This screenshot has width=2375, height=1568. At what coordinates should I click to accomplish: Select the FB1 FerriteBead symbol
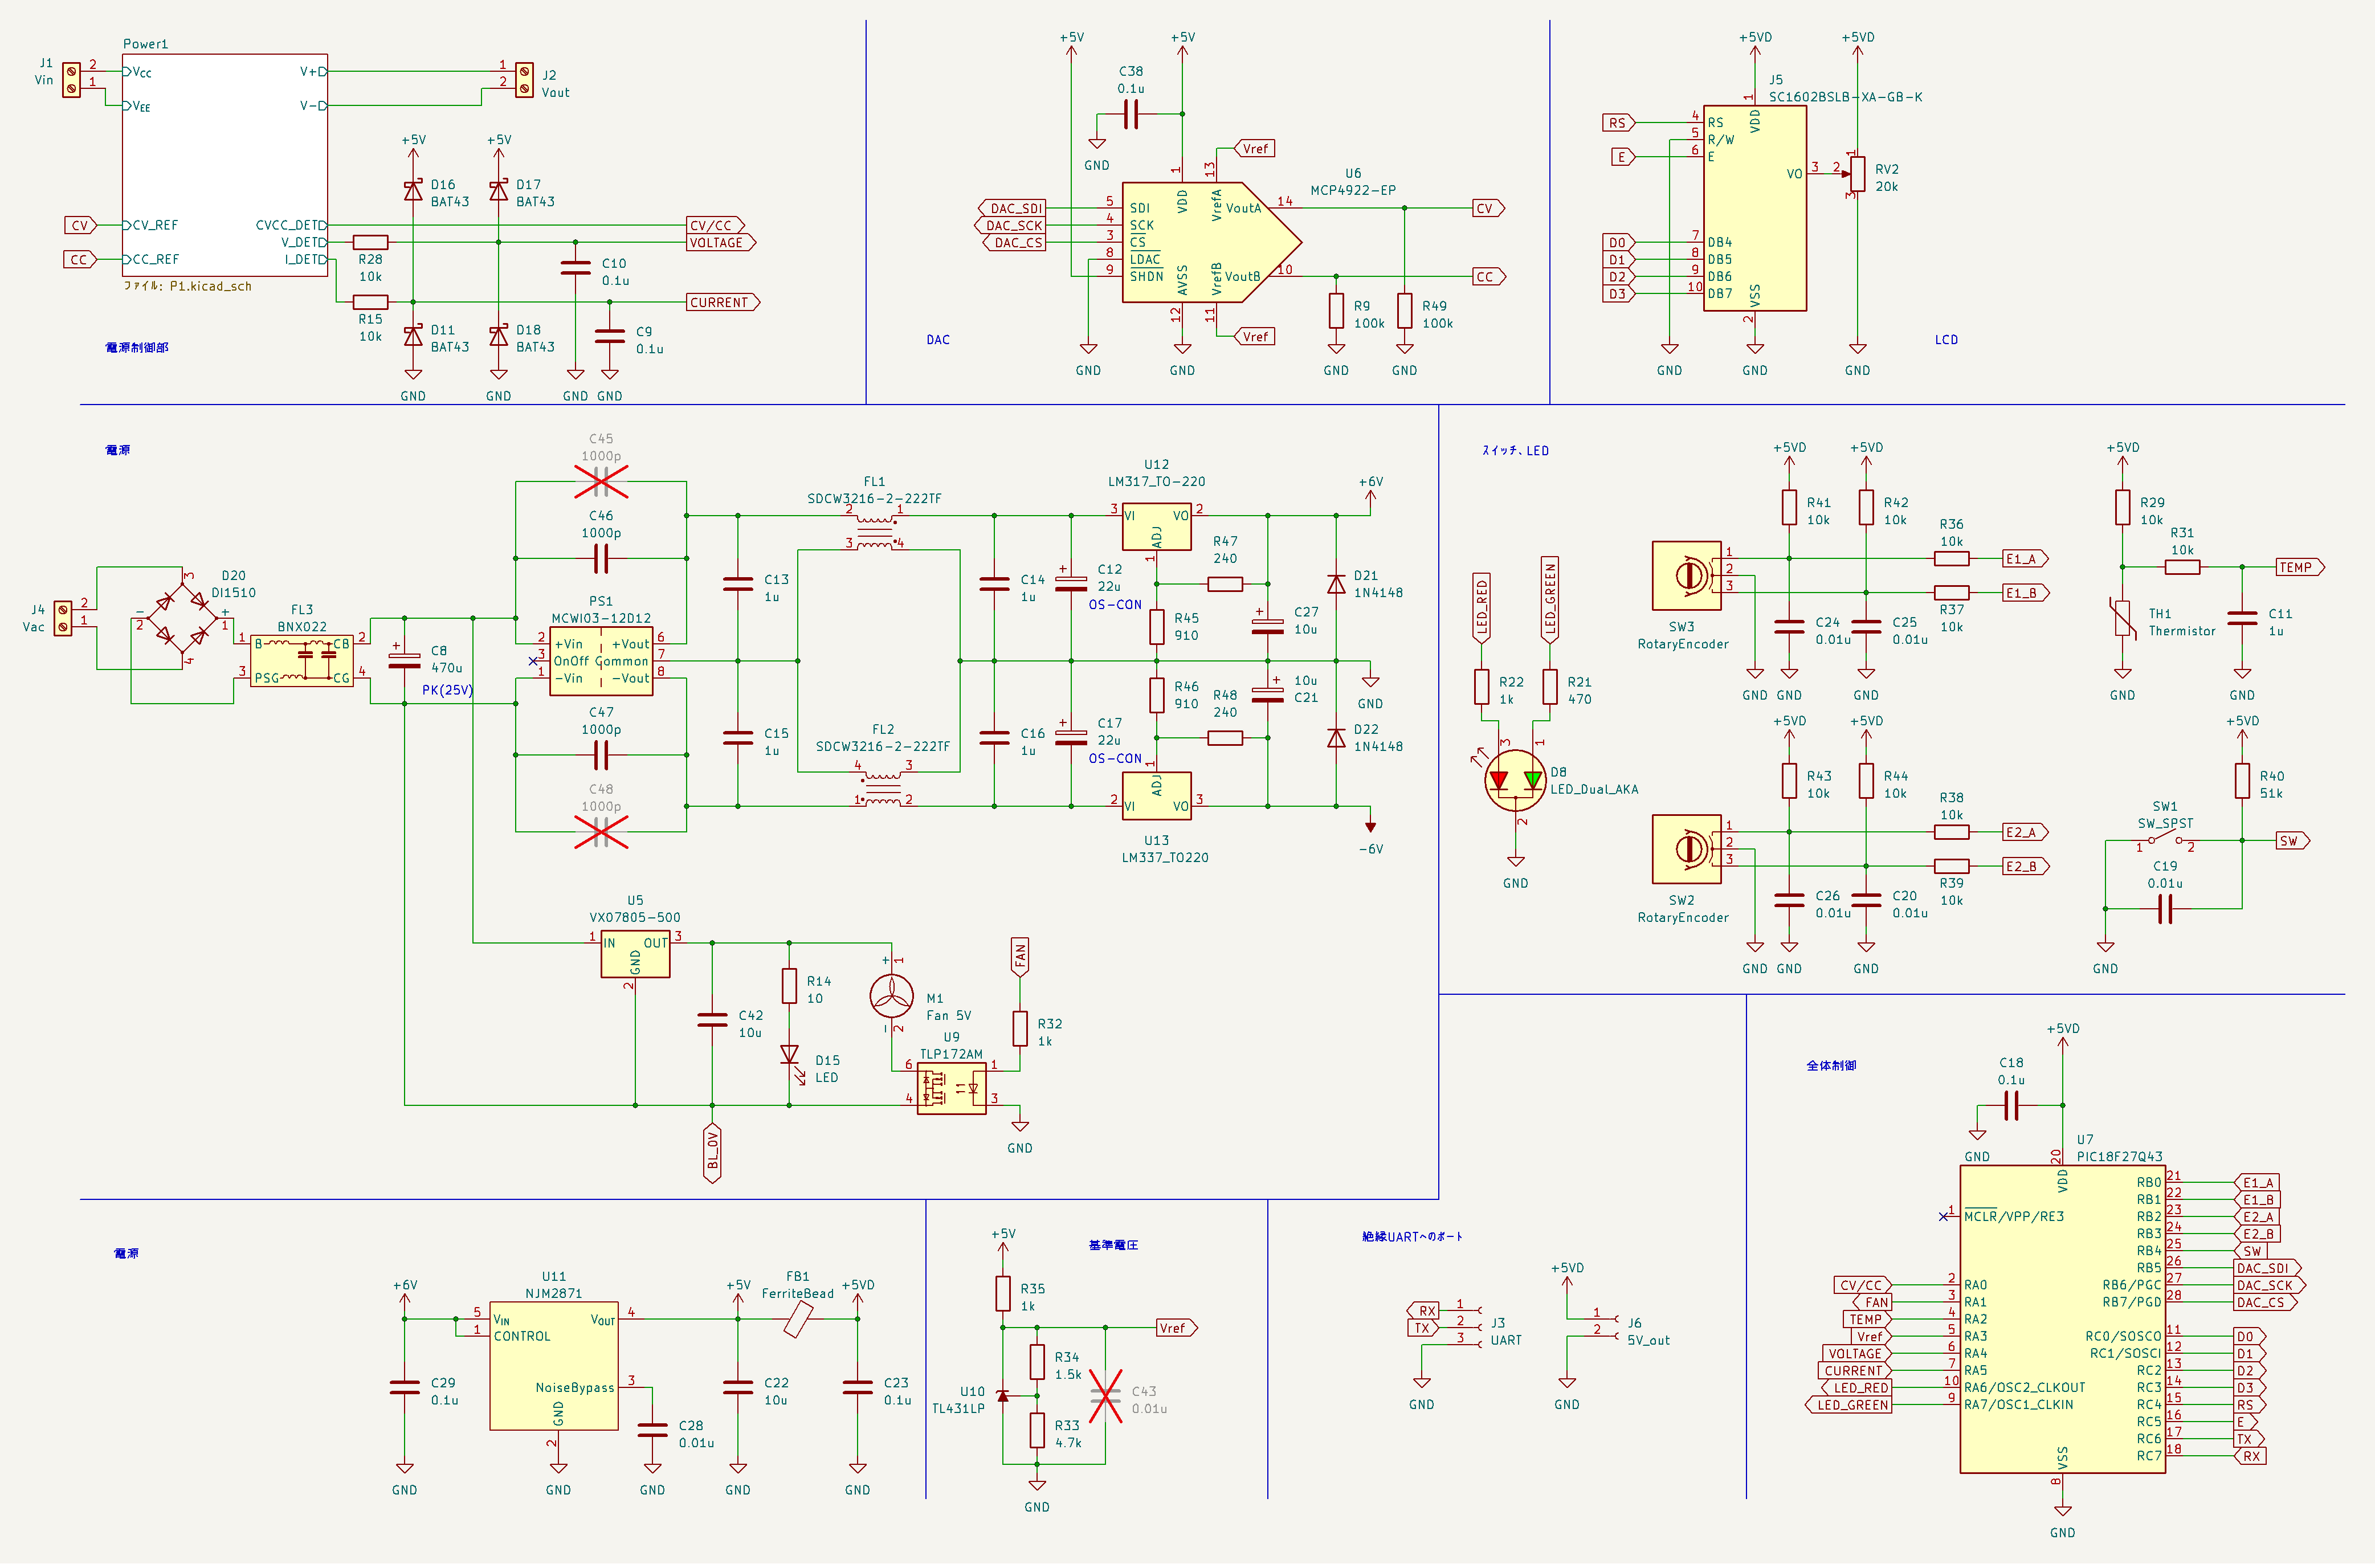[x=798, y=1320]
